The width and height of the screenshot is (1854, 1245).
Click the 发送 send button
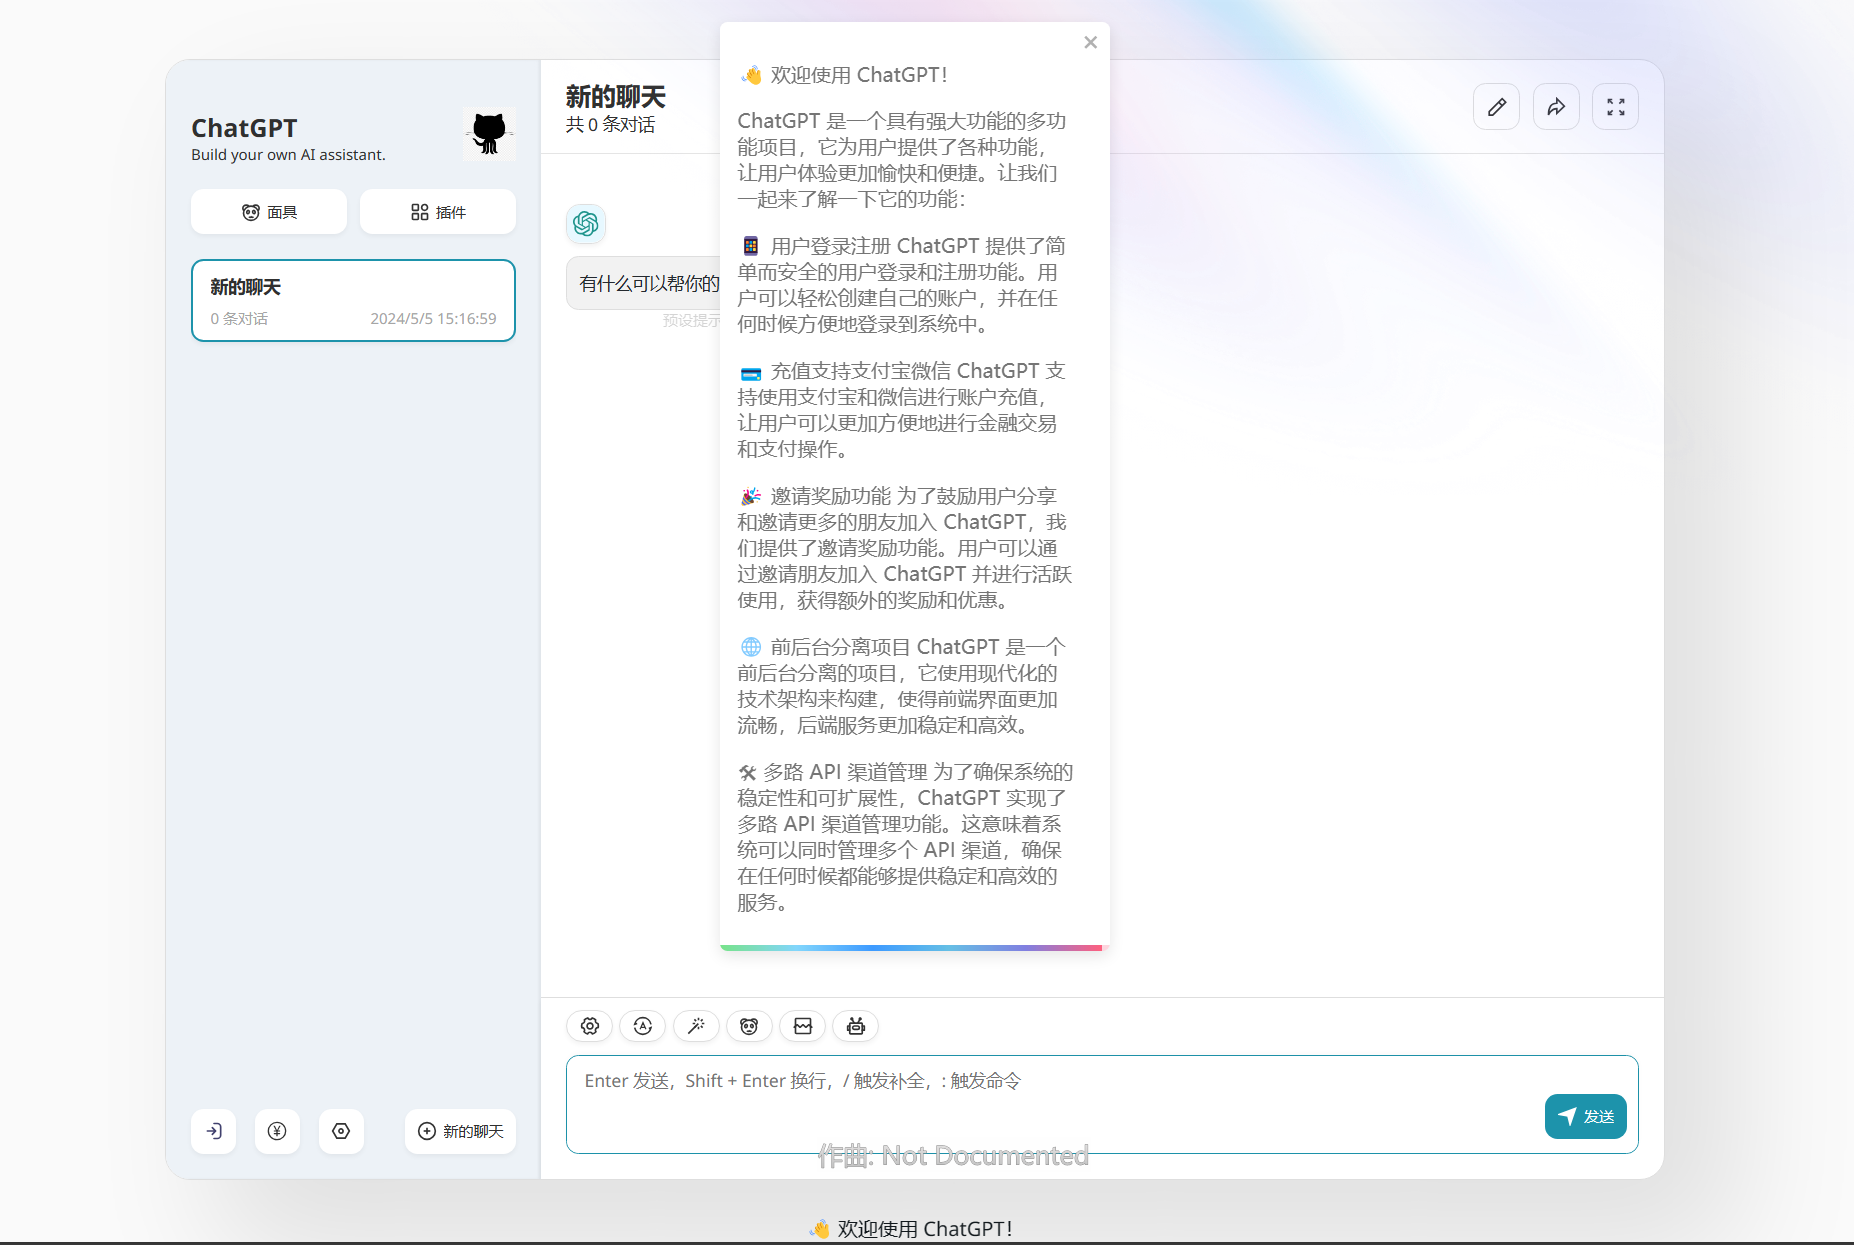pyautogui.click(x=1585, y=1116)
